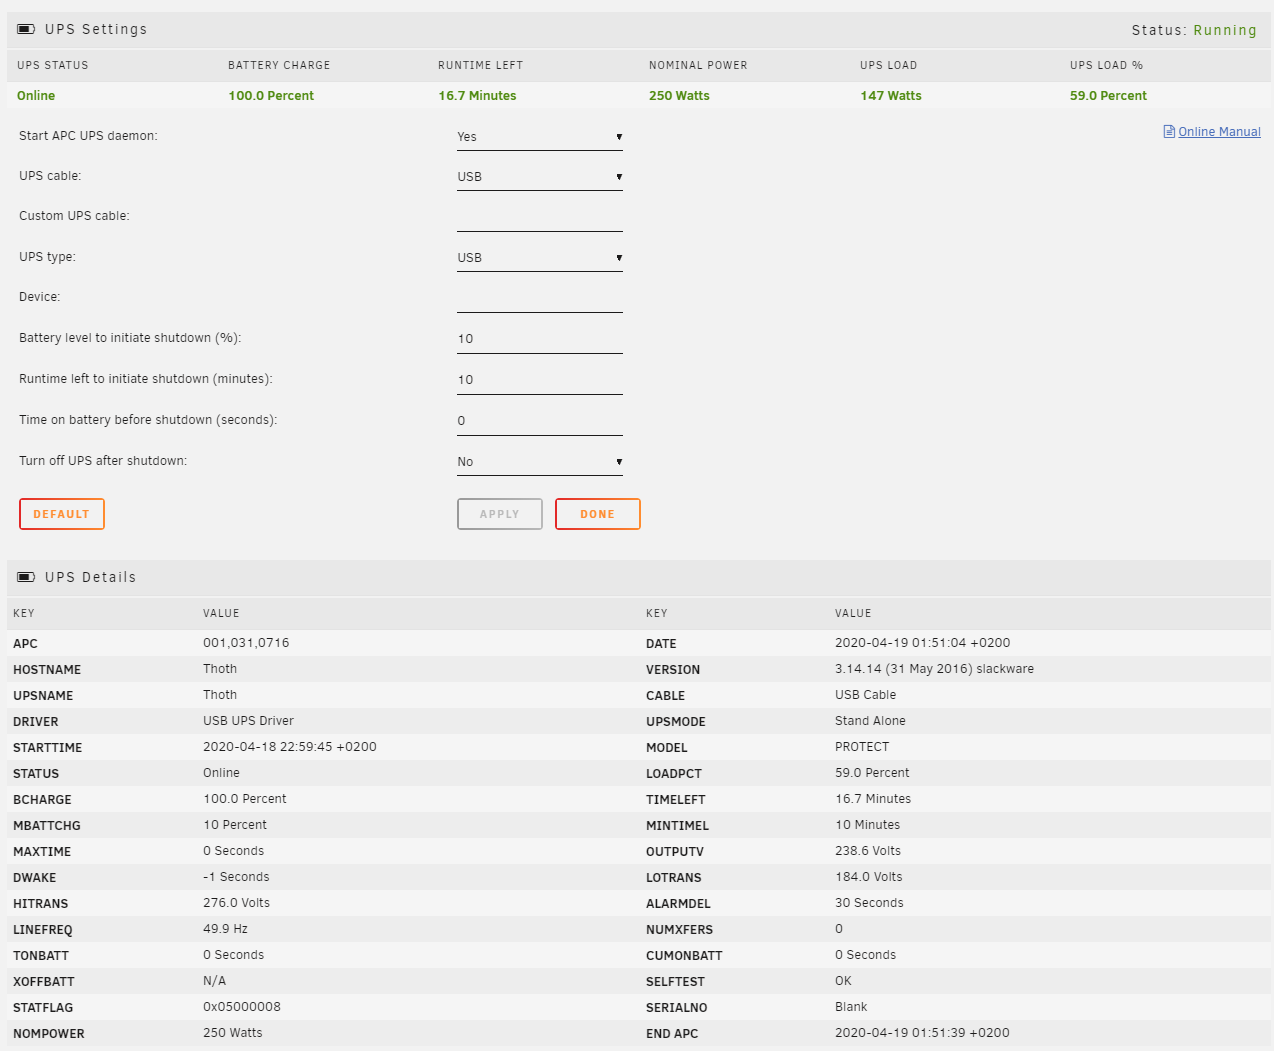Click the 100.0 Percent battery charge value
Viewport: 1274px width, 1051px height.
[271, 96]
